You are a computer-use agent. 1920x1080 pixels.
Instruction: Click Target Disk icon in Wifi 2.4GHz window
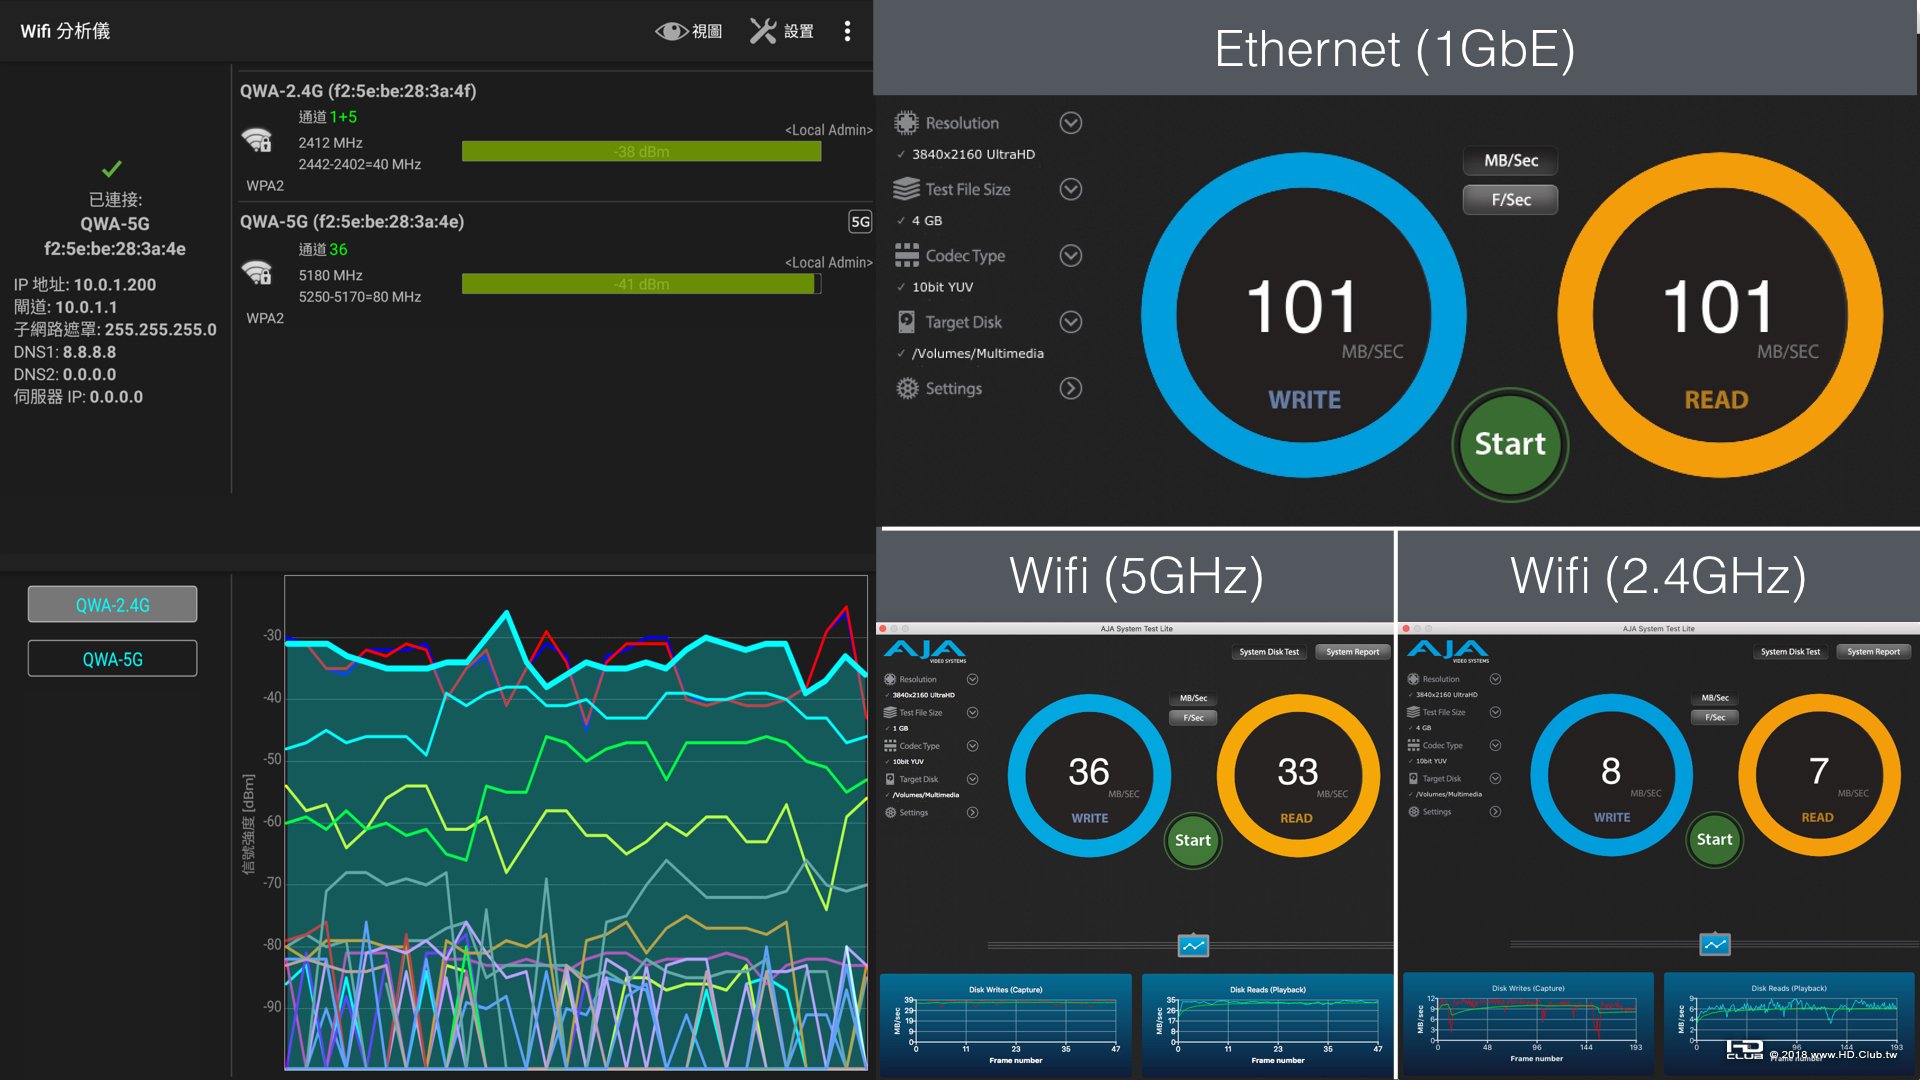pyautogui.click(x=1413, y=778)
